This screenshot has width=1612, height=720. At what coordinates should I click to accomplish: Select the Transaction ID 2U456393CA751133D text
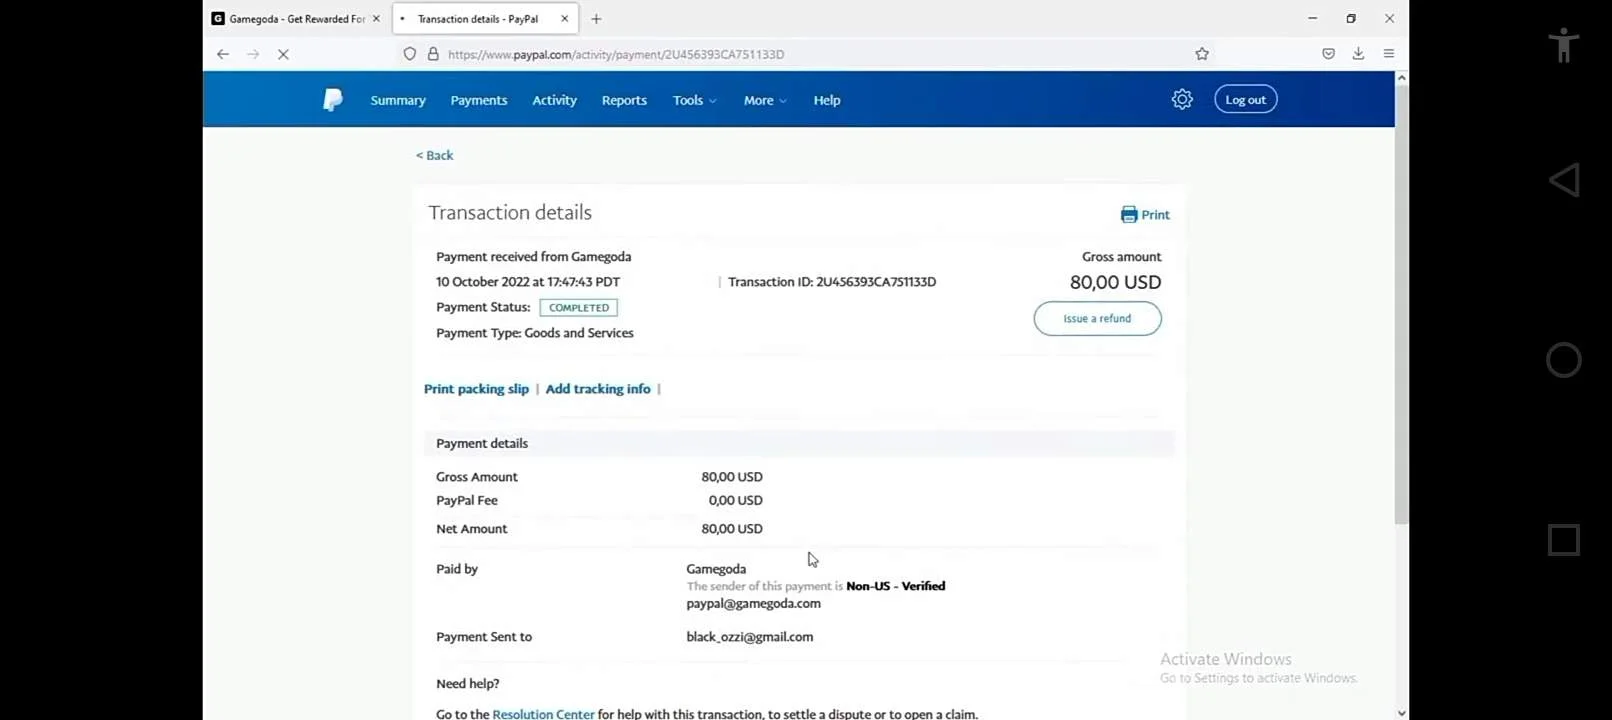click(x=832, y=282)
